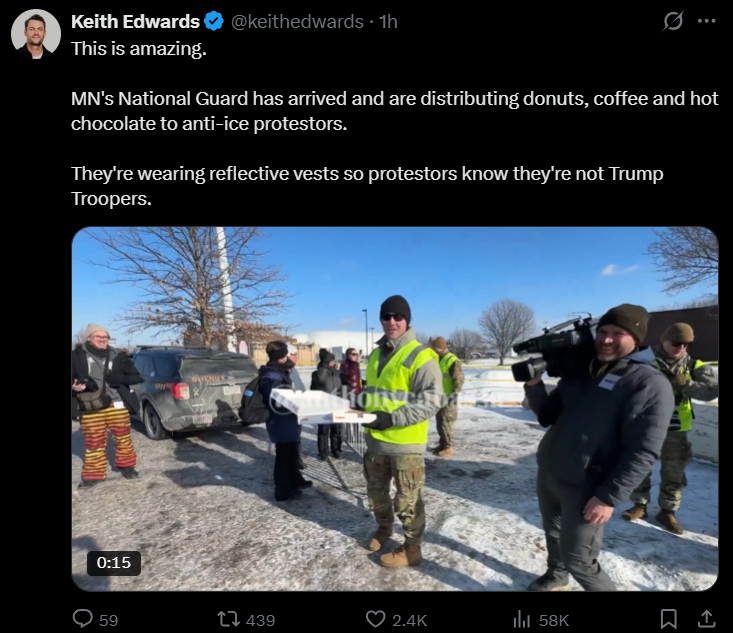
Task: Play the National Guard donuts video
Action: pyautogui.click(x=395, y=409)
